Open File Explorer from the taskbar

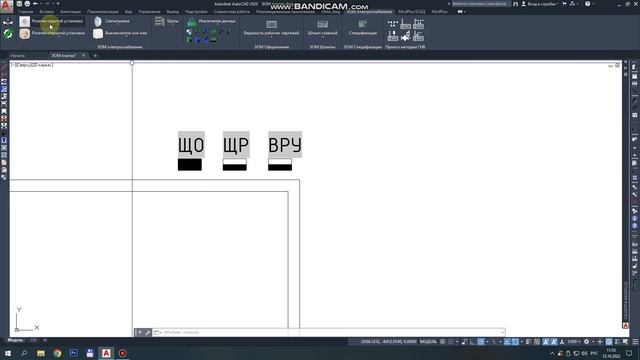(x=41, y=353)
